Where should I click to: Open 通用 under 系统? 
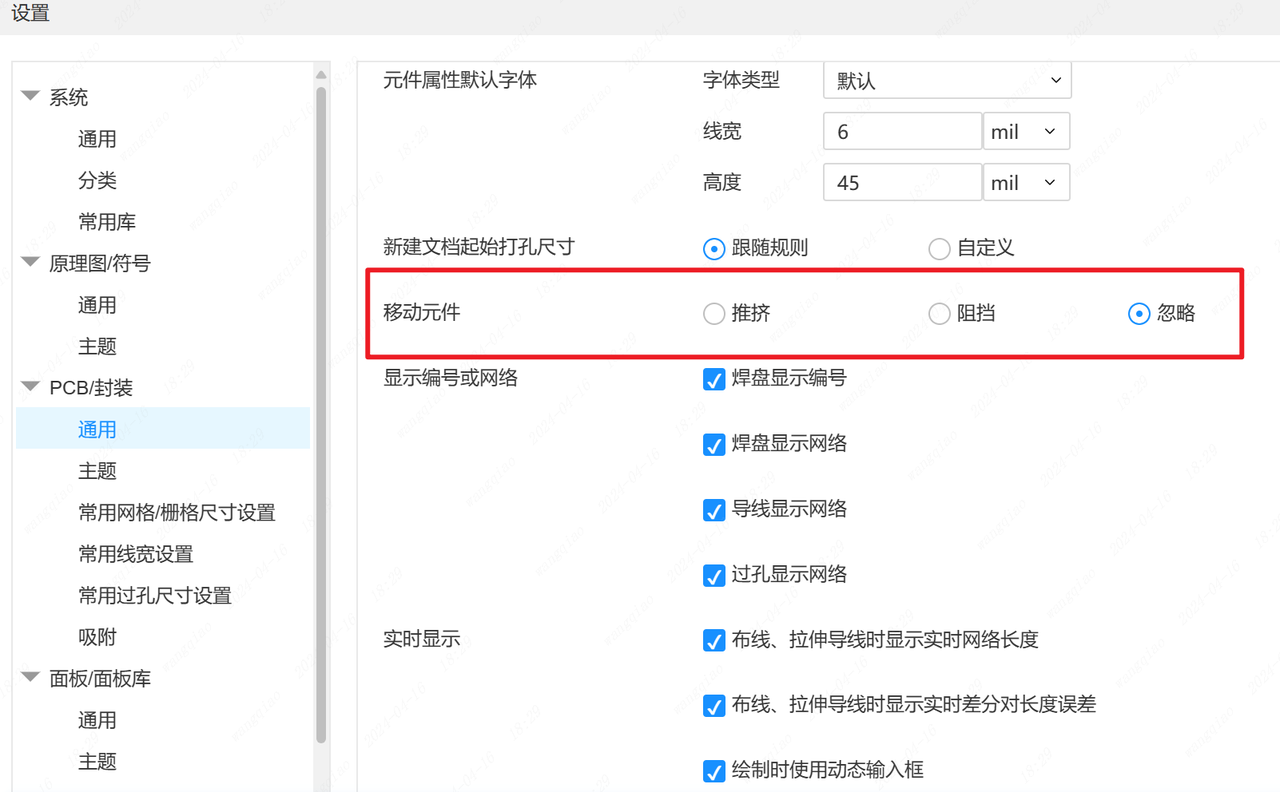(97, 139)
